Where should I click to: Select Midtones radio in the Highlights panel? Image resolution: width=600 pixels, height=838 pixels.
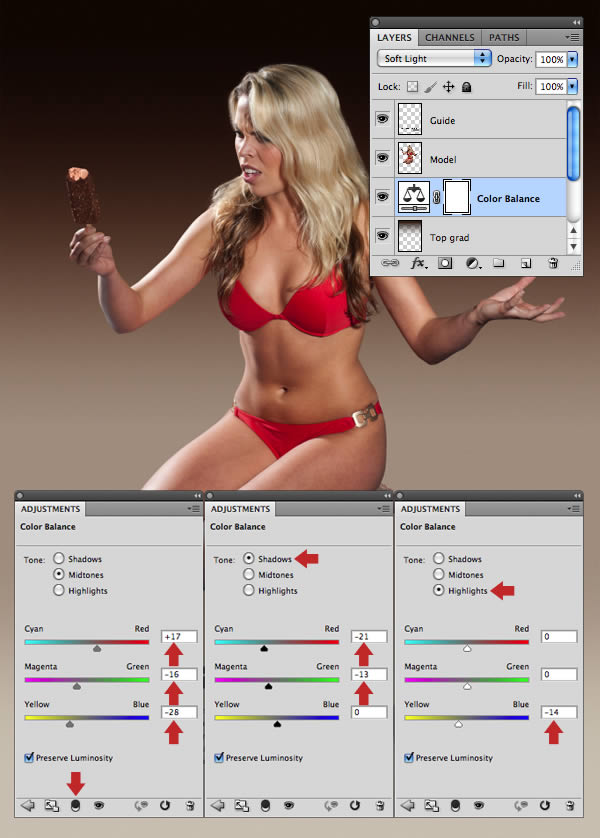tap(439, 574)
